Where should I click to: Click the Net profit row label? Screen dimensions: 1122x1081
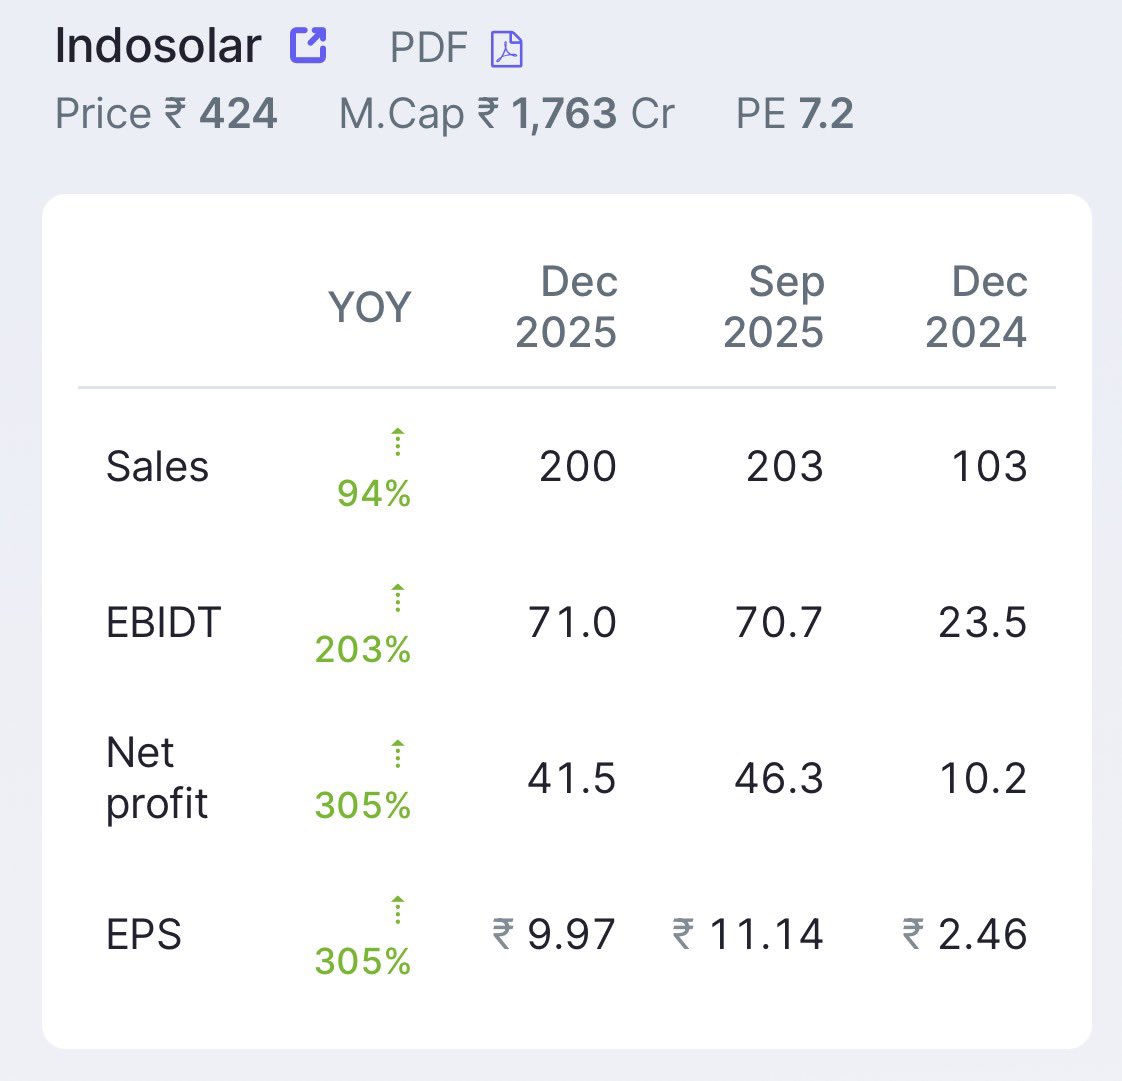[x=157, y=778]
